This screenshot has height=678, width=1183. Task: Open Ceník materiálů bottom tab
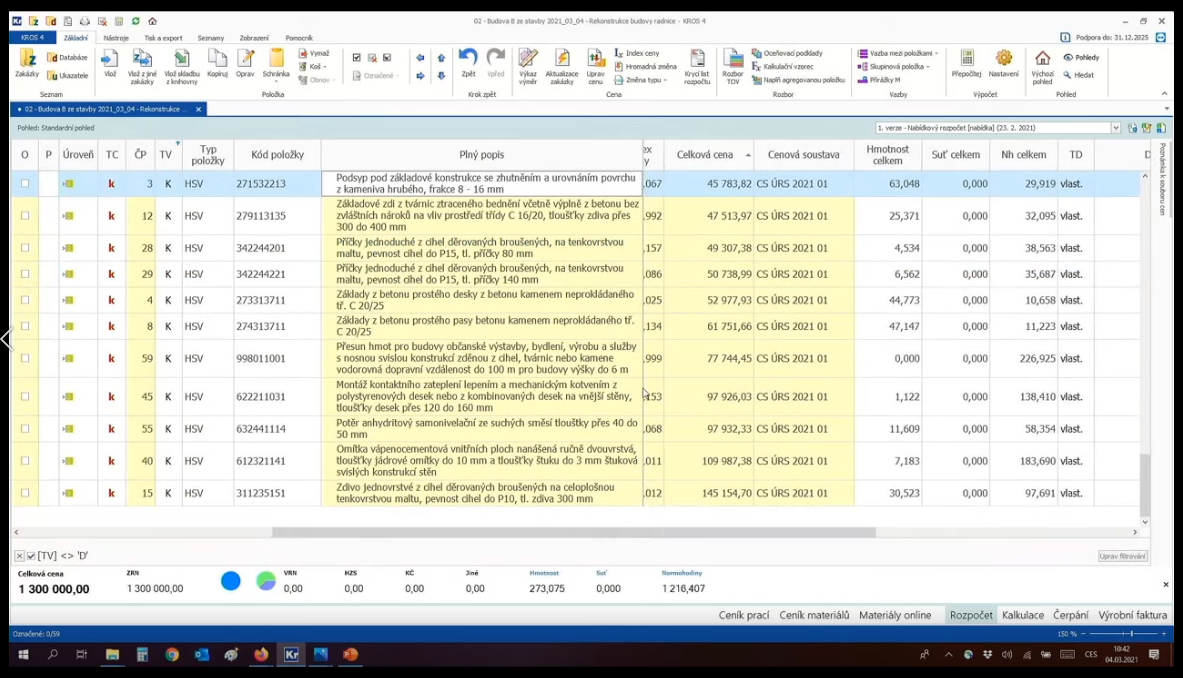click(x=814, y=615)
